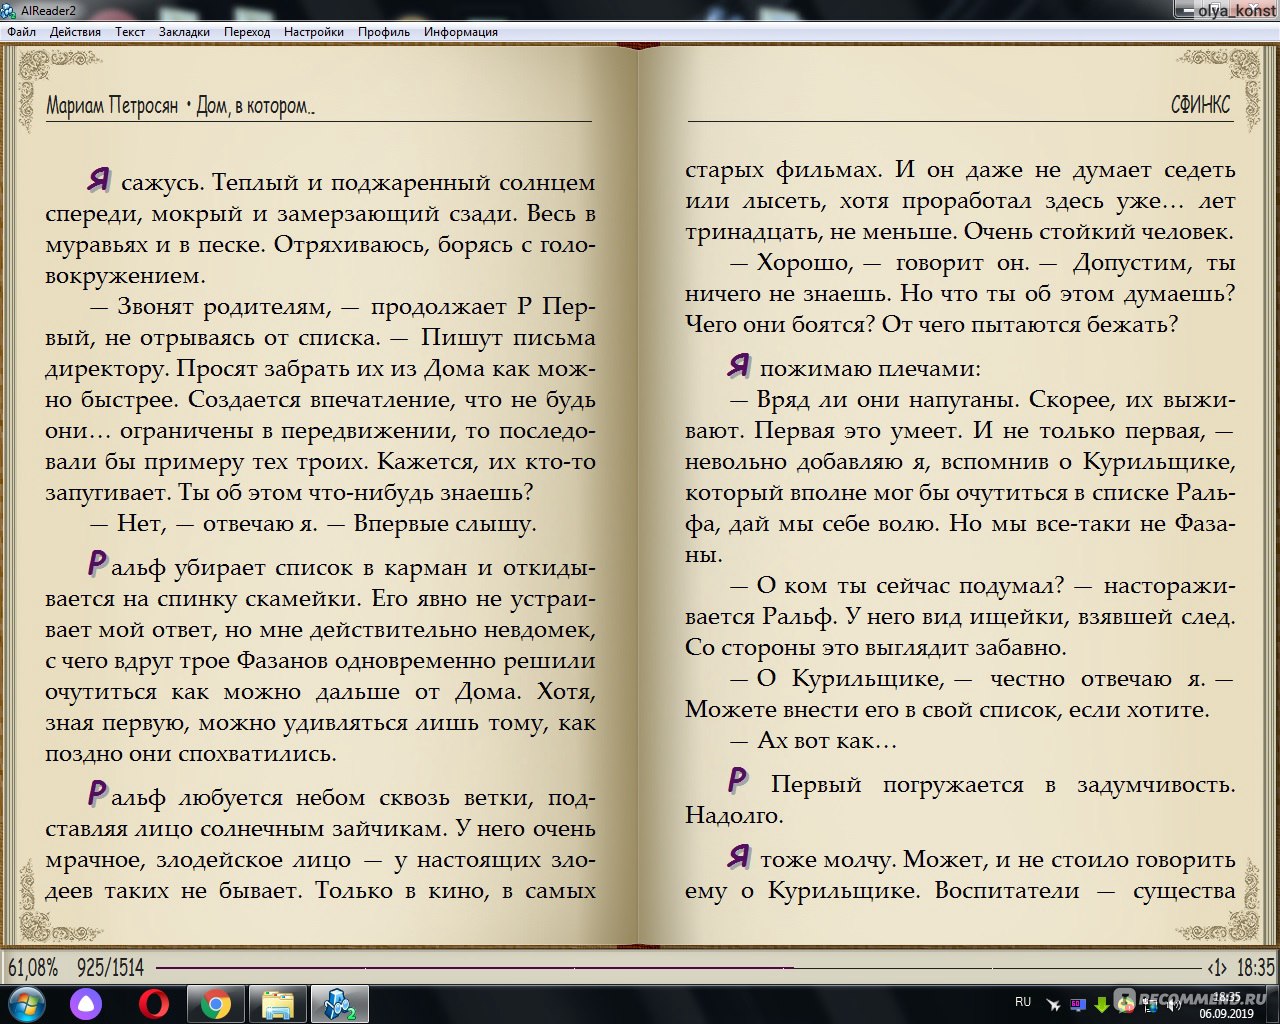
Task: Open the Профиль menu
Action: [384, 32]
